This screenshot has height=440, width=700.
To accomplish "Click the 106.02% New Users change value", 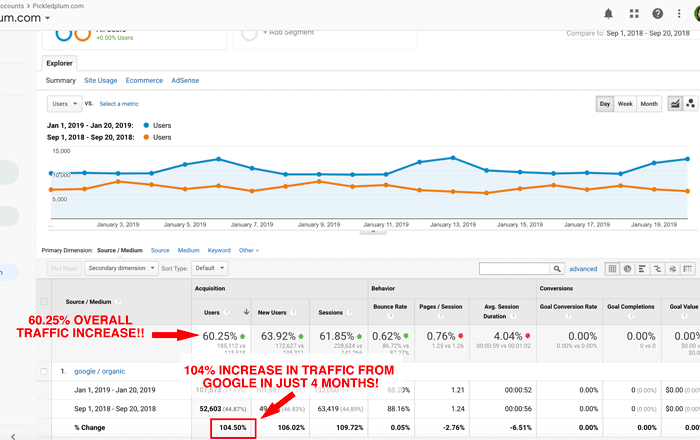I will 291,428.
